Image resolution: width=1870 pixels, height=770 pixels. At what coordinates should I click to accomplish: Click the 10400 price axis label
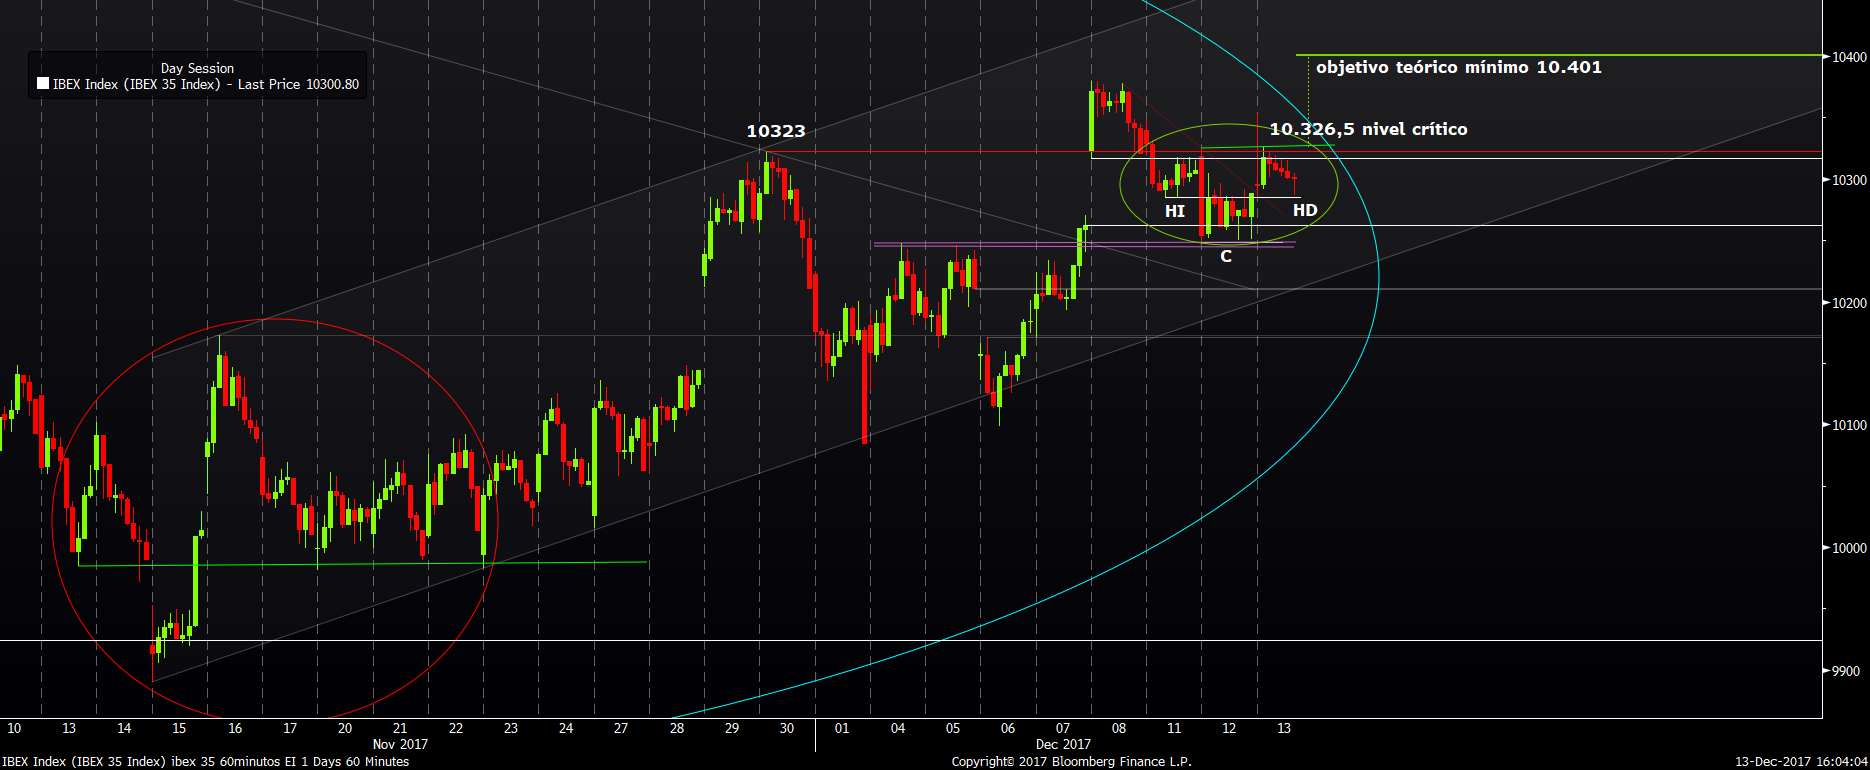(x=1849, y=57)
